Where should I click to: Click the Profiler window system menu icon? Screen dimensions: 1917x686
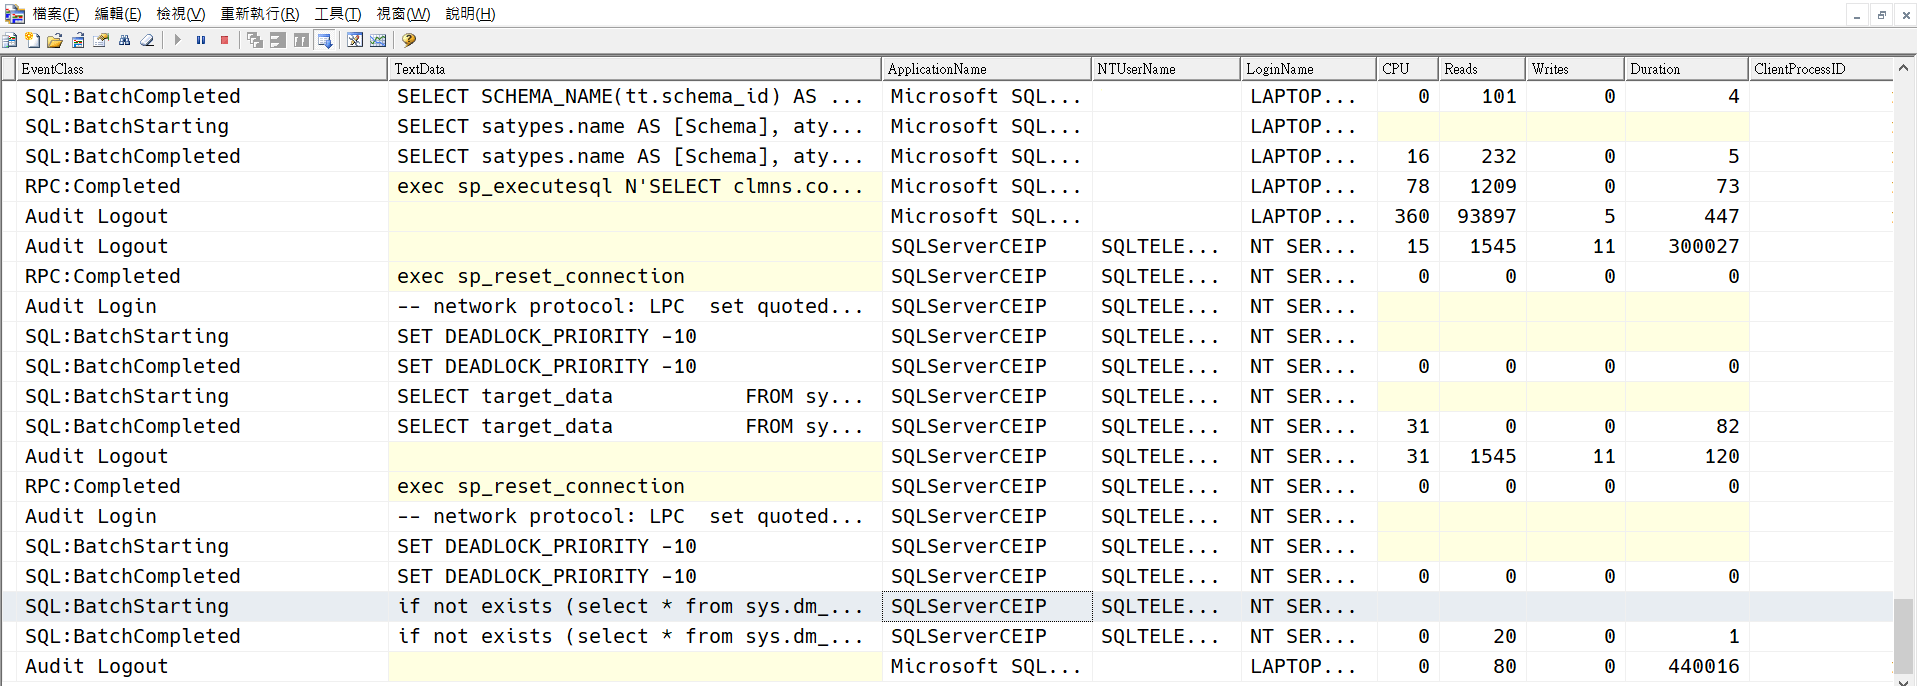point(15,14)
